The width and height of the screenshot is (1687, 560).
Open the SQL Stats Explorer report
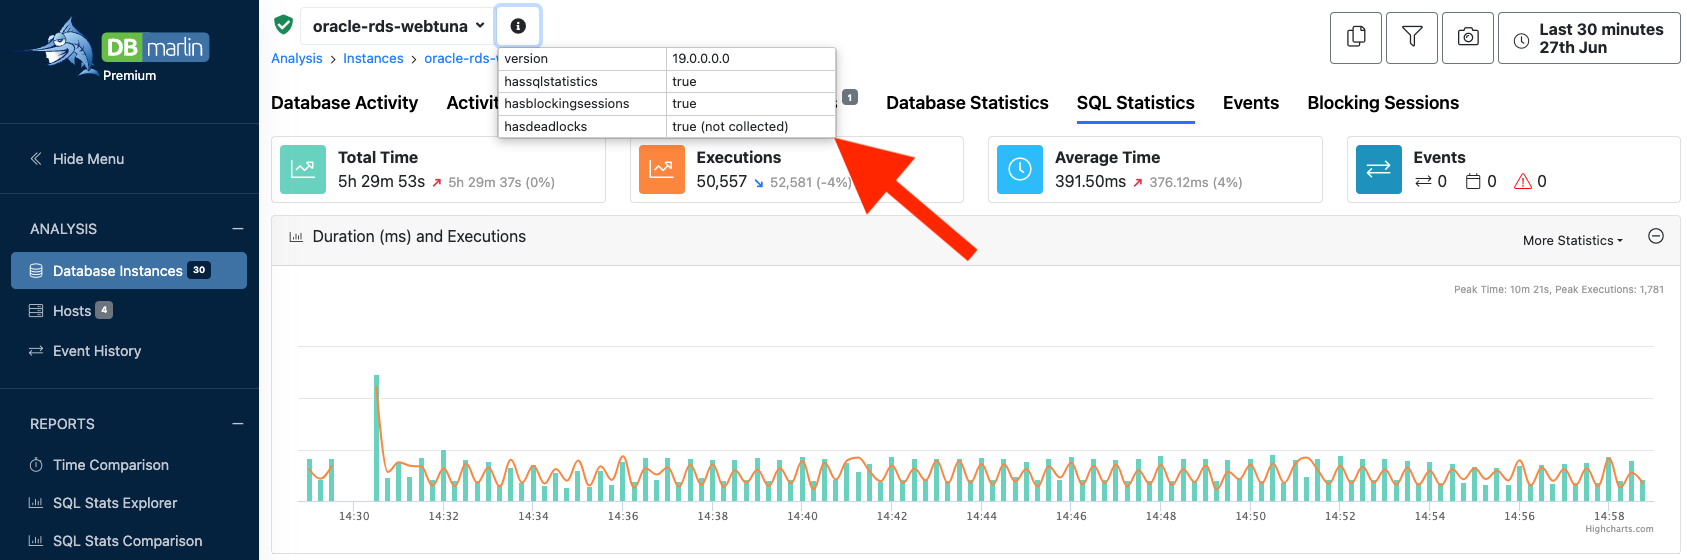click(x=115, y=503)
